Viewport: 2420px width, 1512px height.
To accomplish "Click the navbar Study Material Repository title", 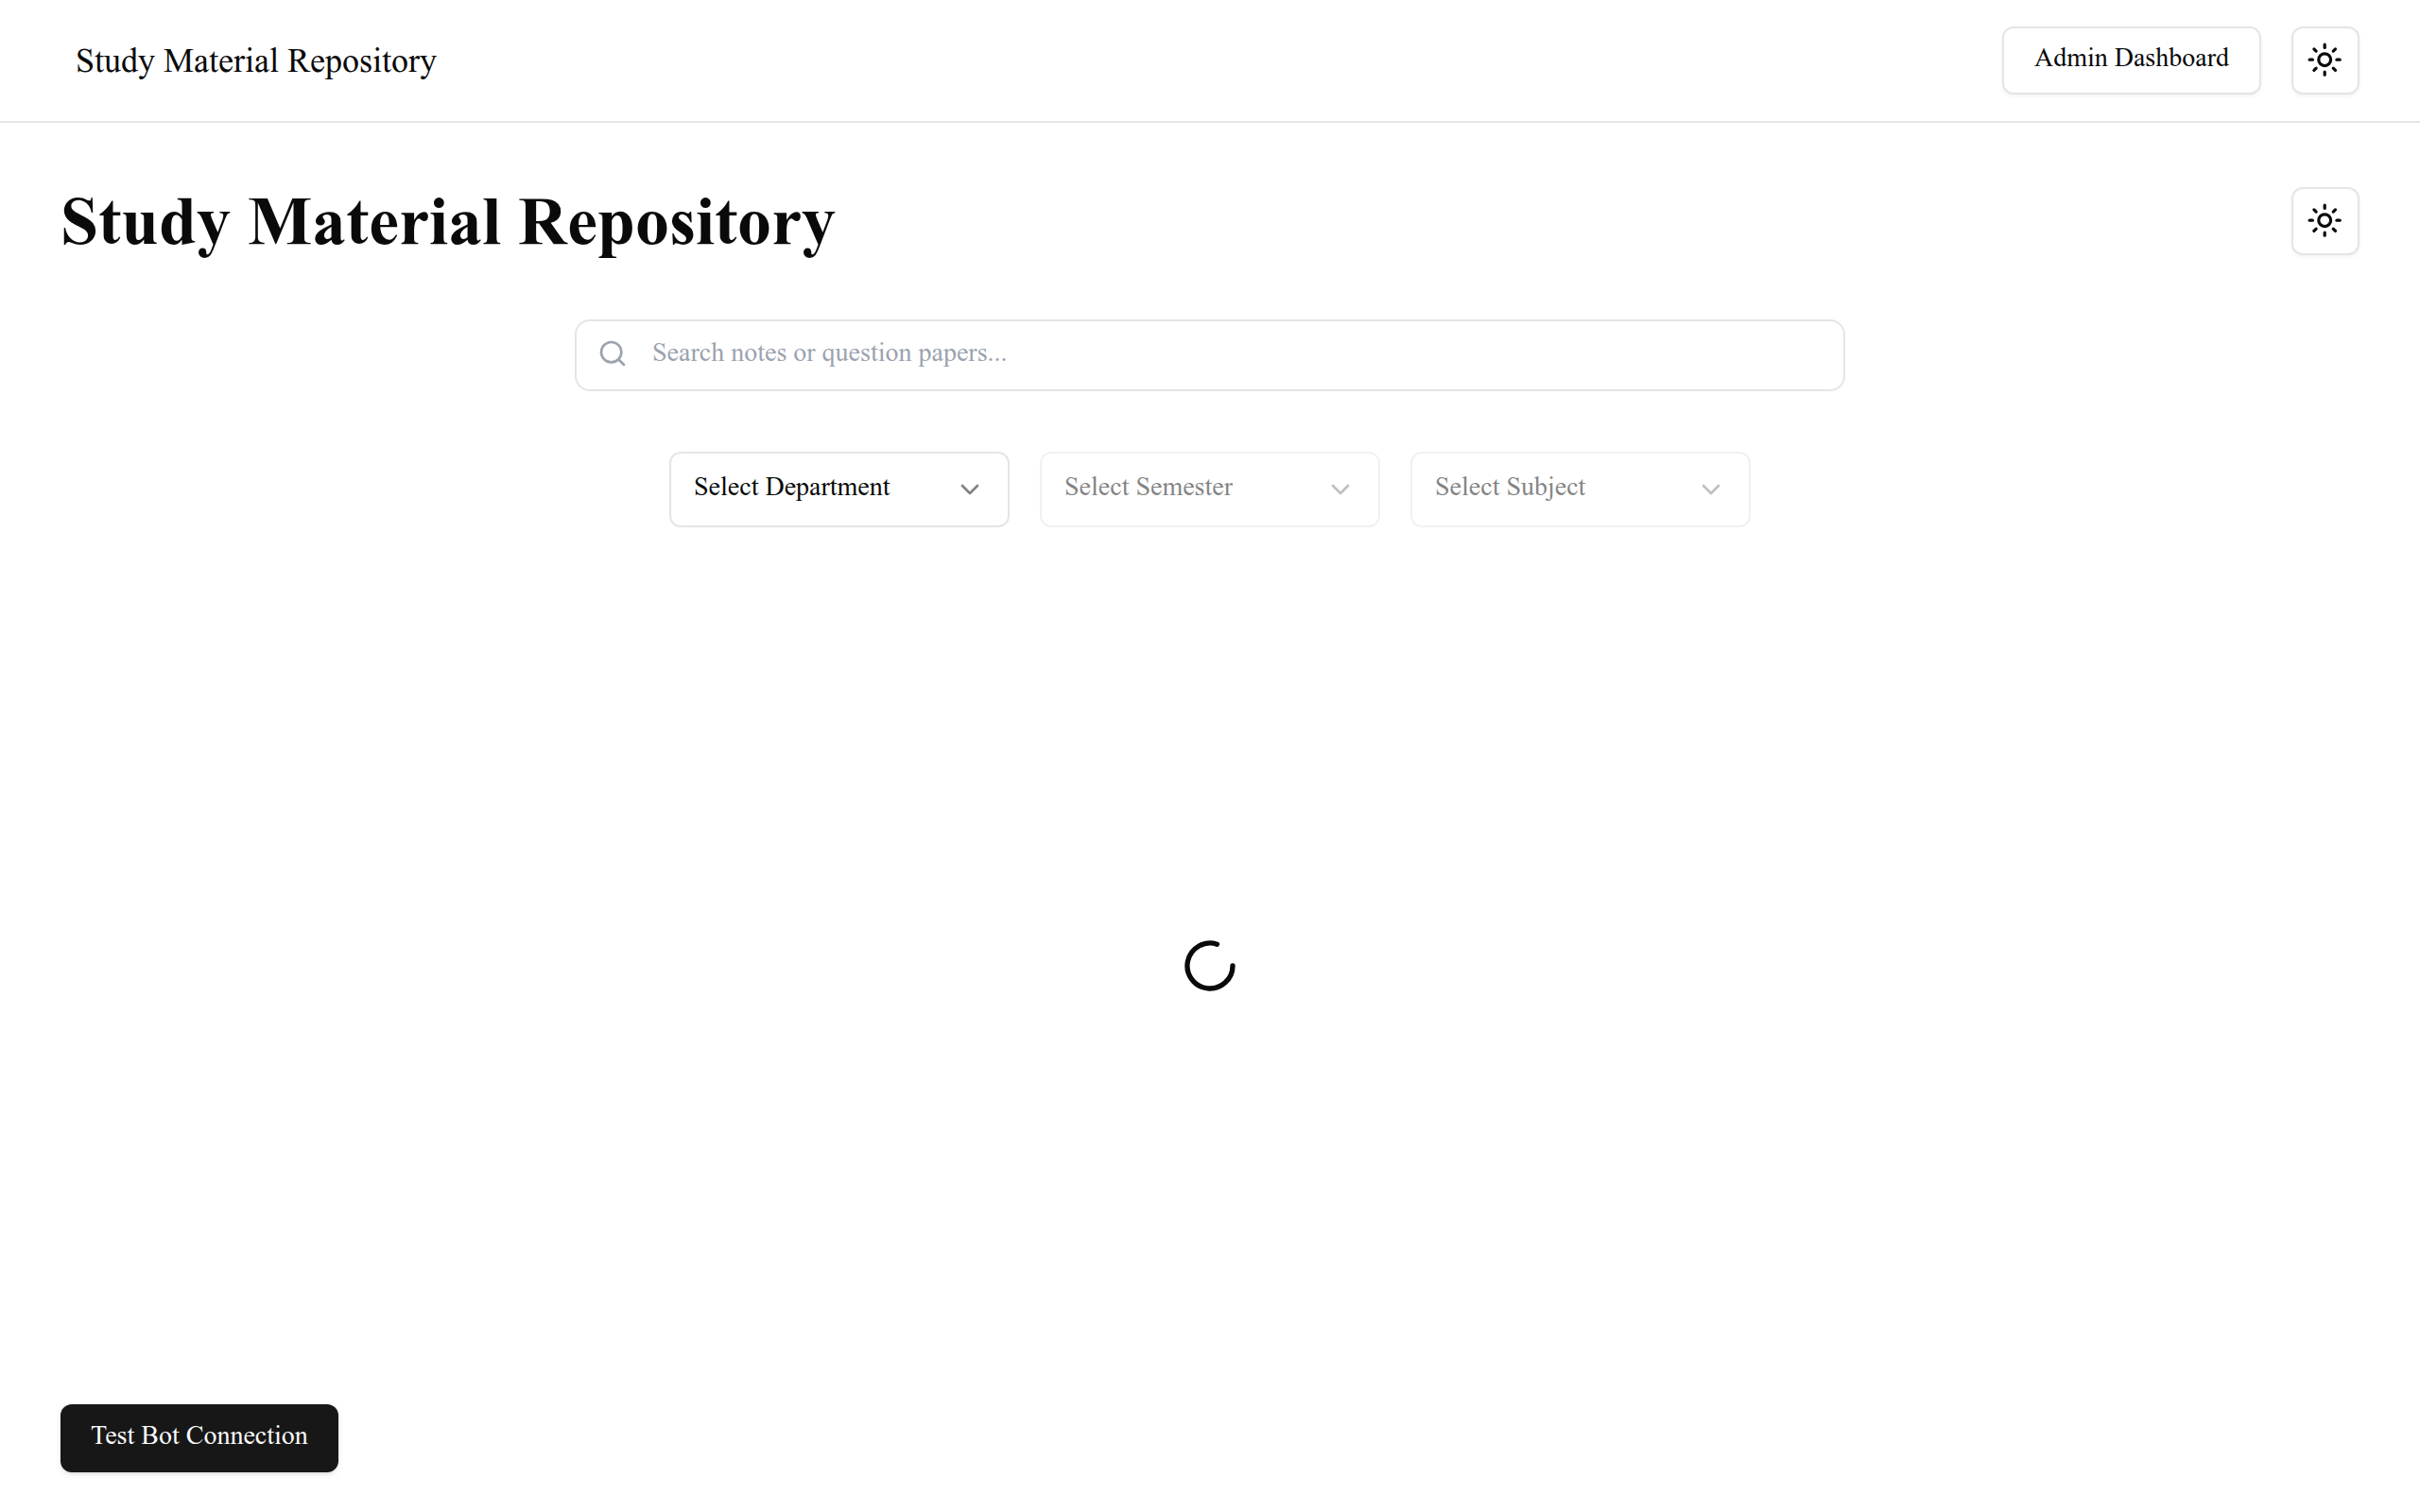I will (x=256, y=61).
